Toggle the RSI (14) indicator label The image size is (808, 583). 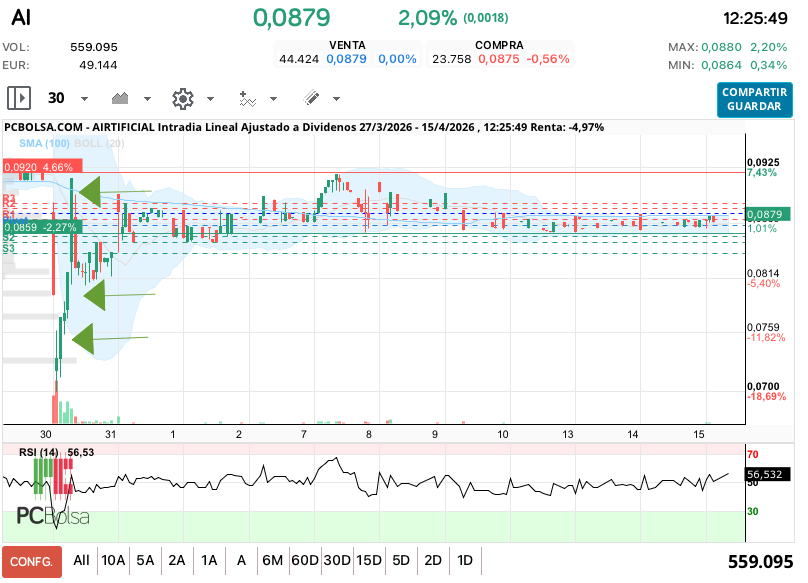[x=39, y=453]
